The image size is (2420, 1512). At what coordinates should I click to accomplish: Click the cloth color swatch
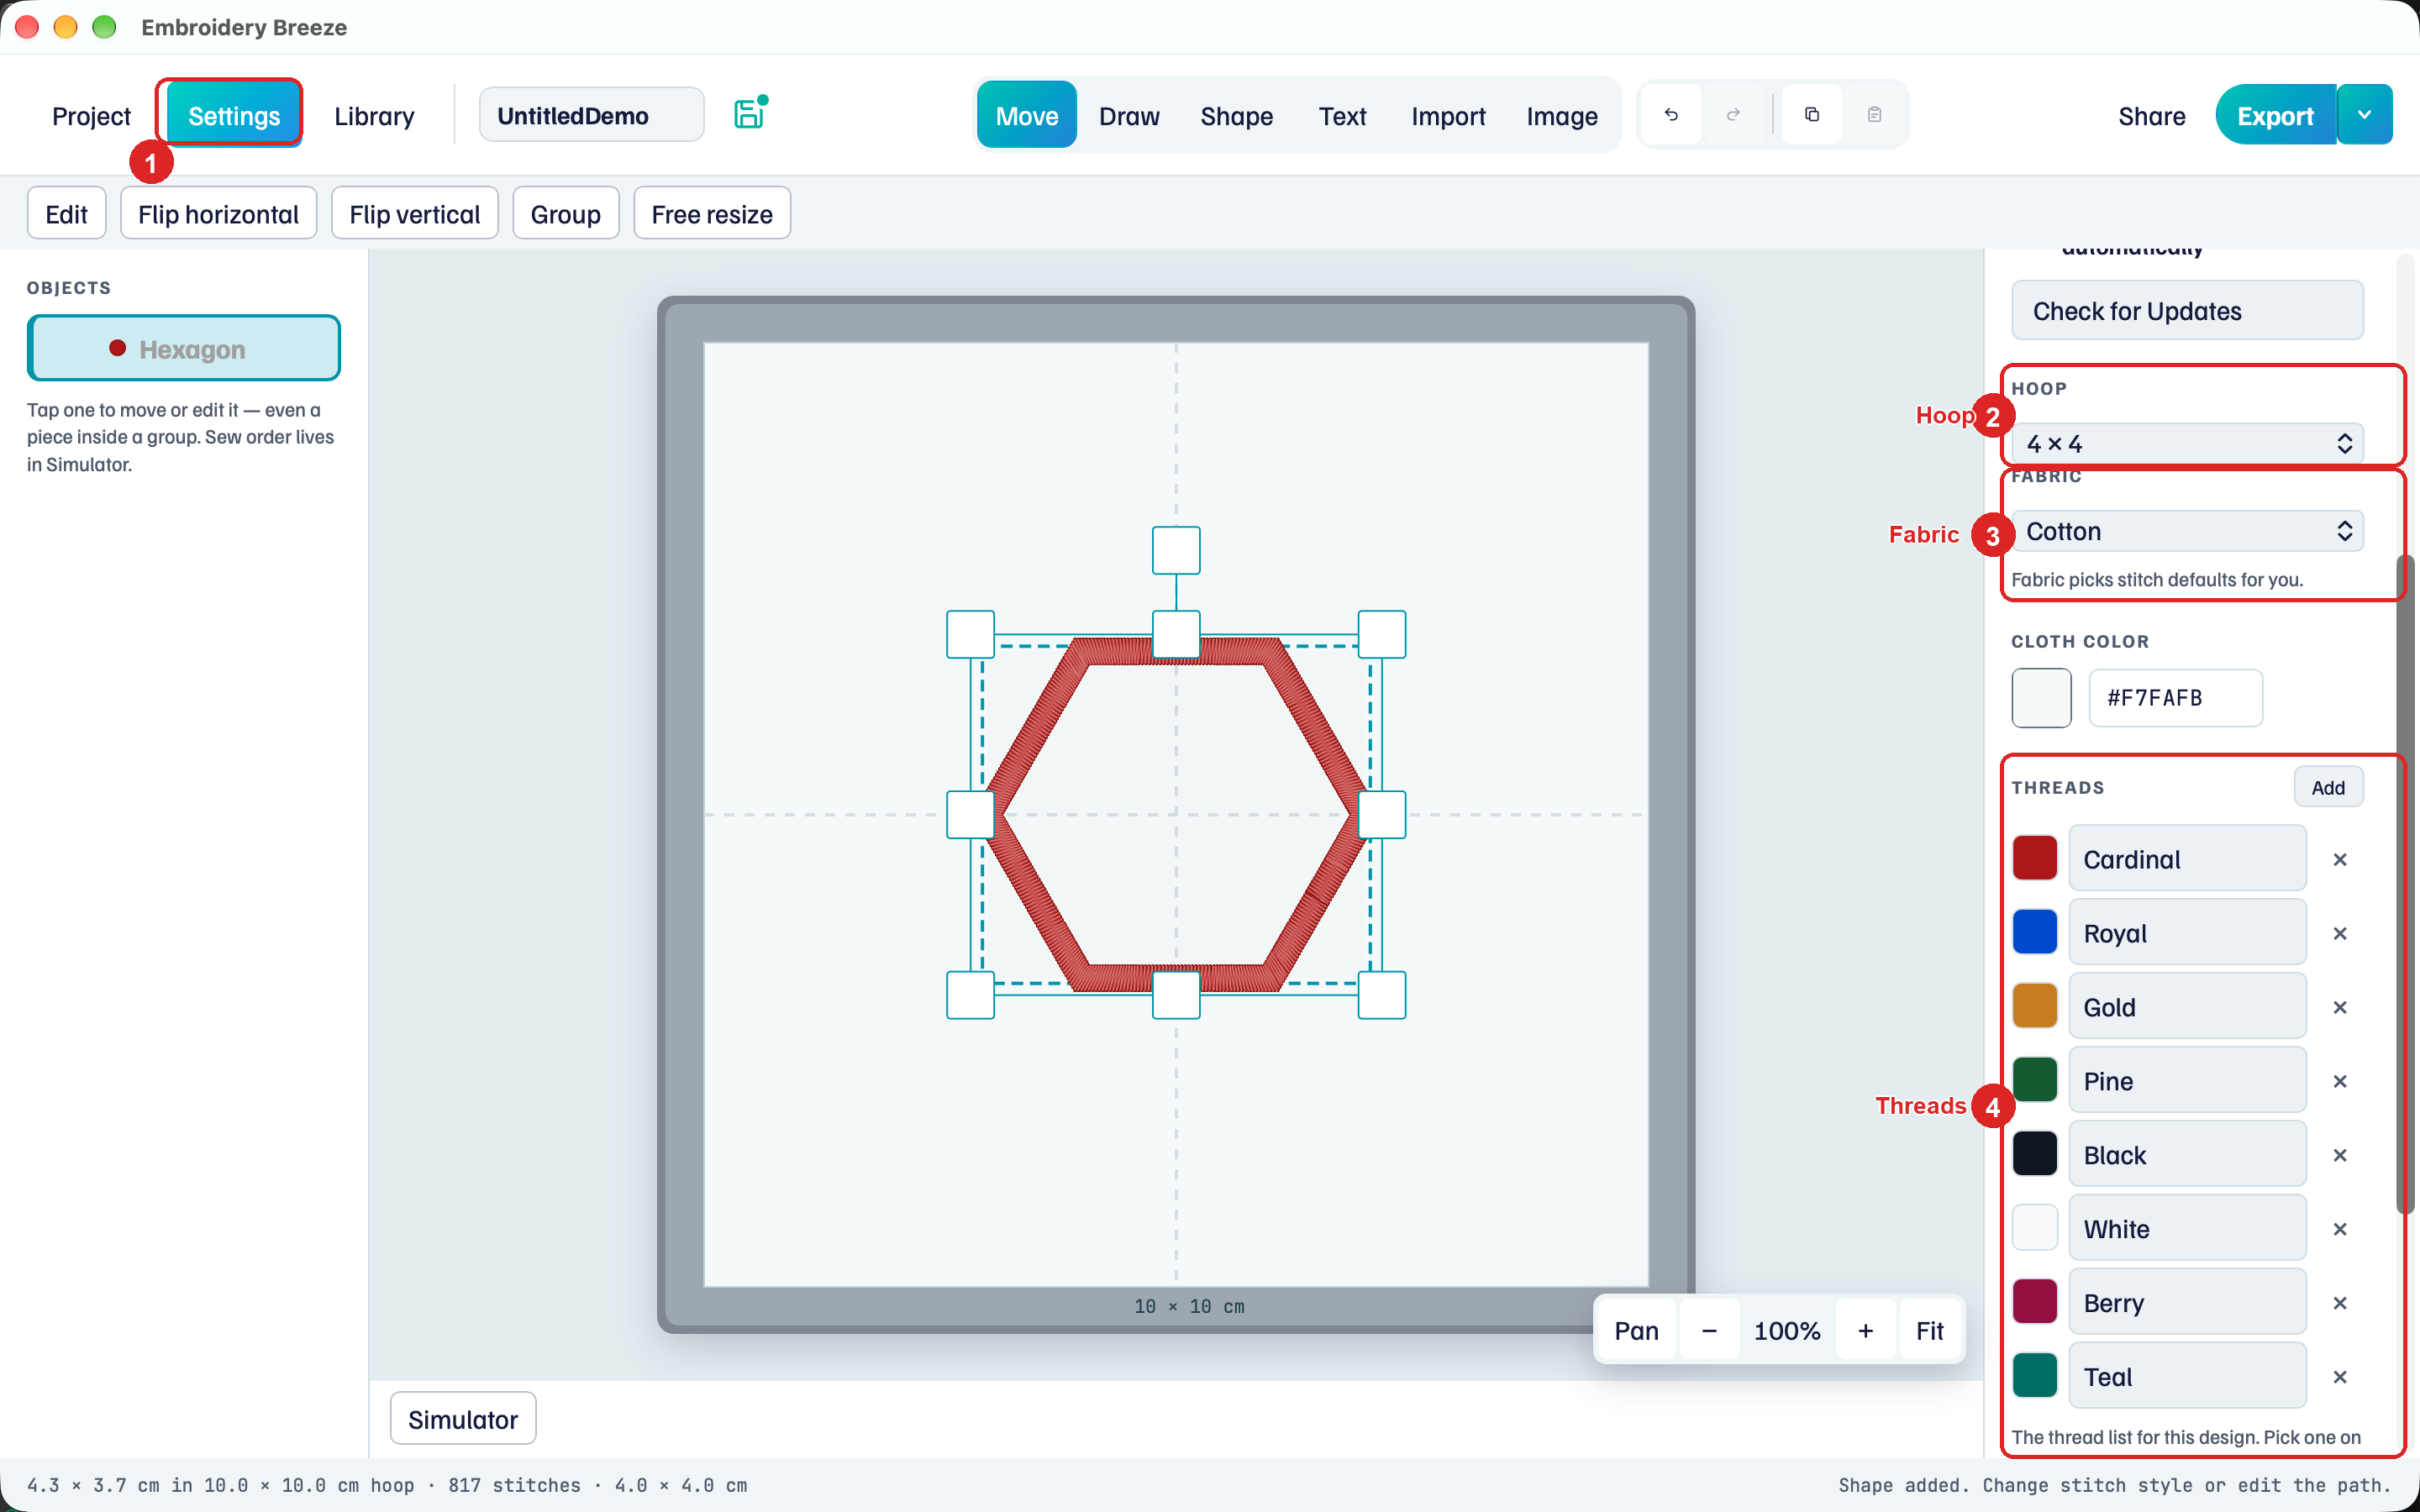pyautogui.click(x=2041, y=698)
